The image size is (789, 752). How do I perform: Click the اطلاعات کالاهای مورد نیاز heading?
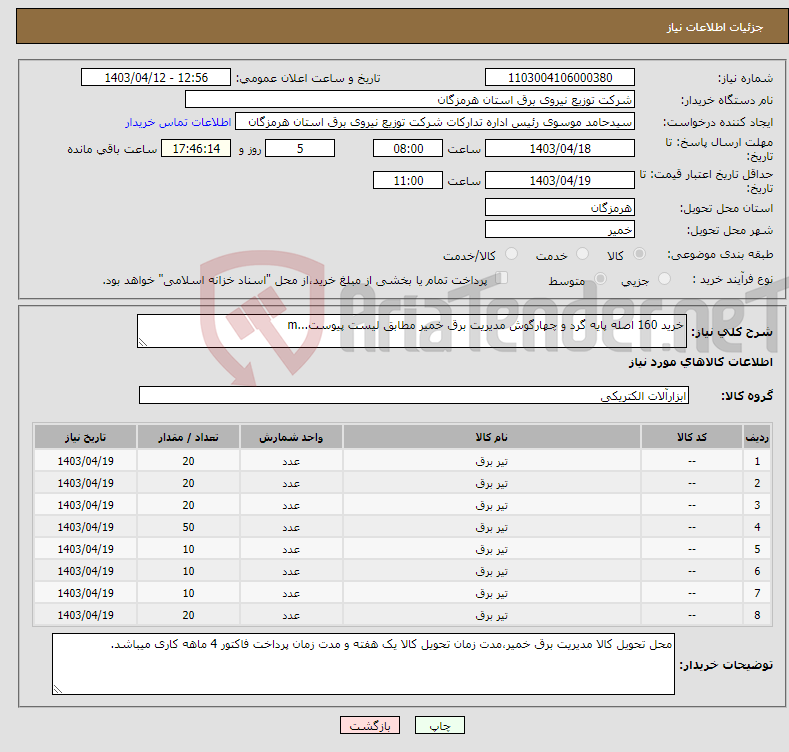coord(700,362)
